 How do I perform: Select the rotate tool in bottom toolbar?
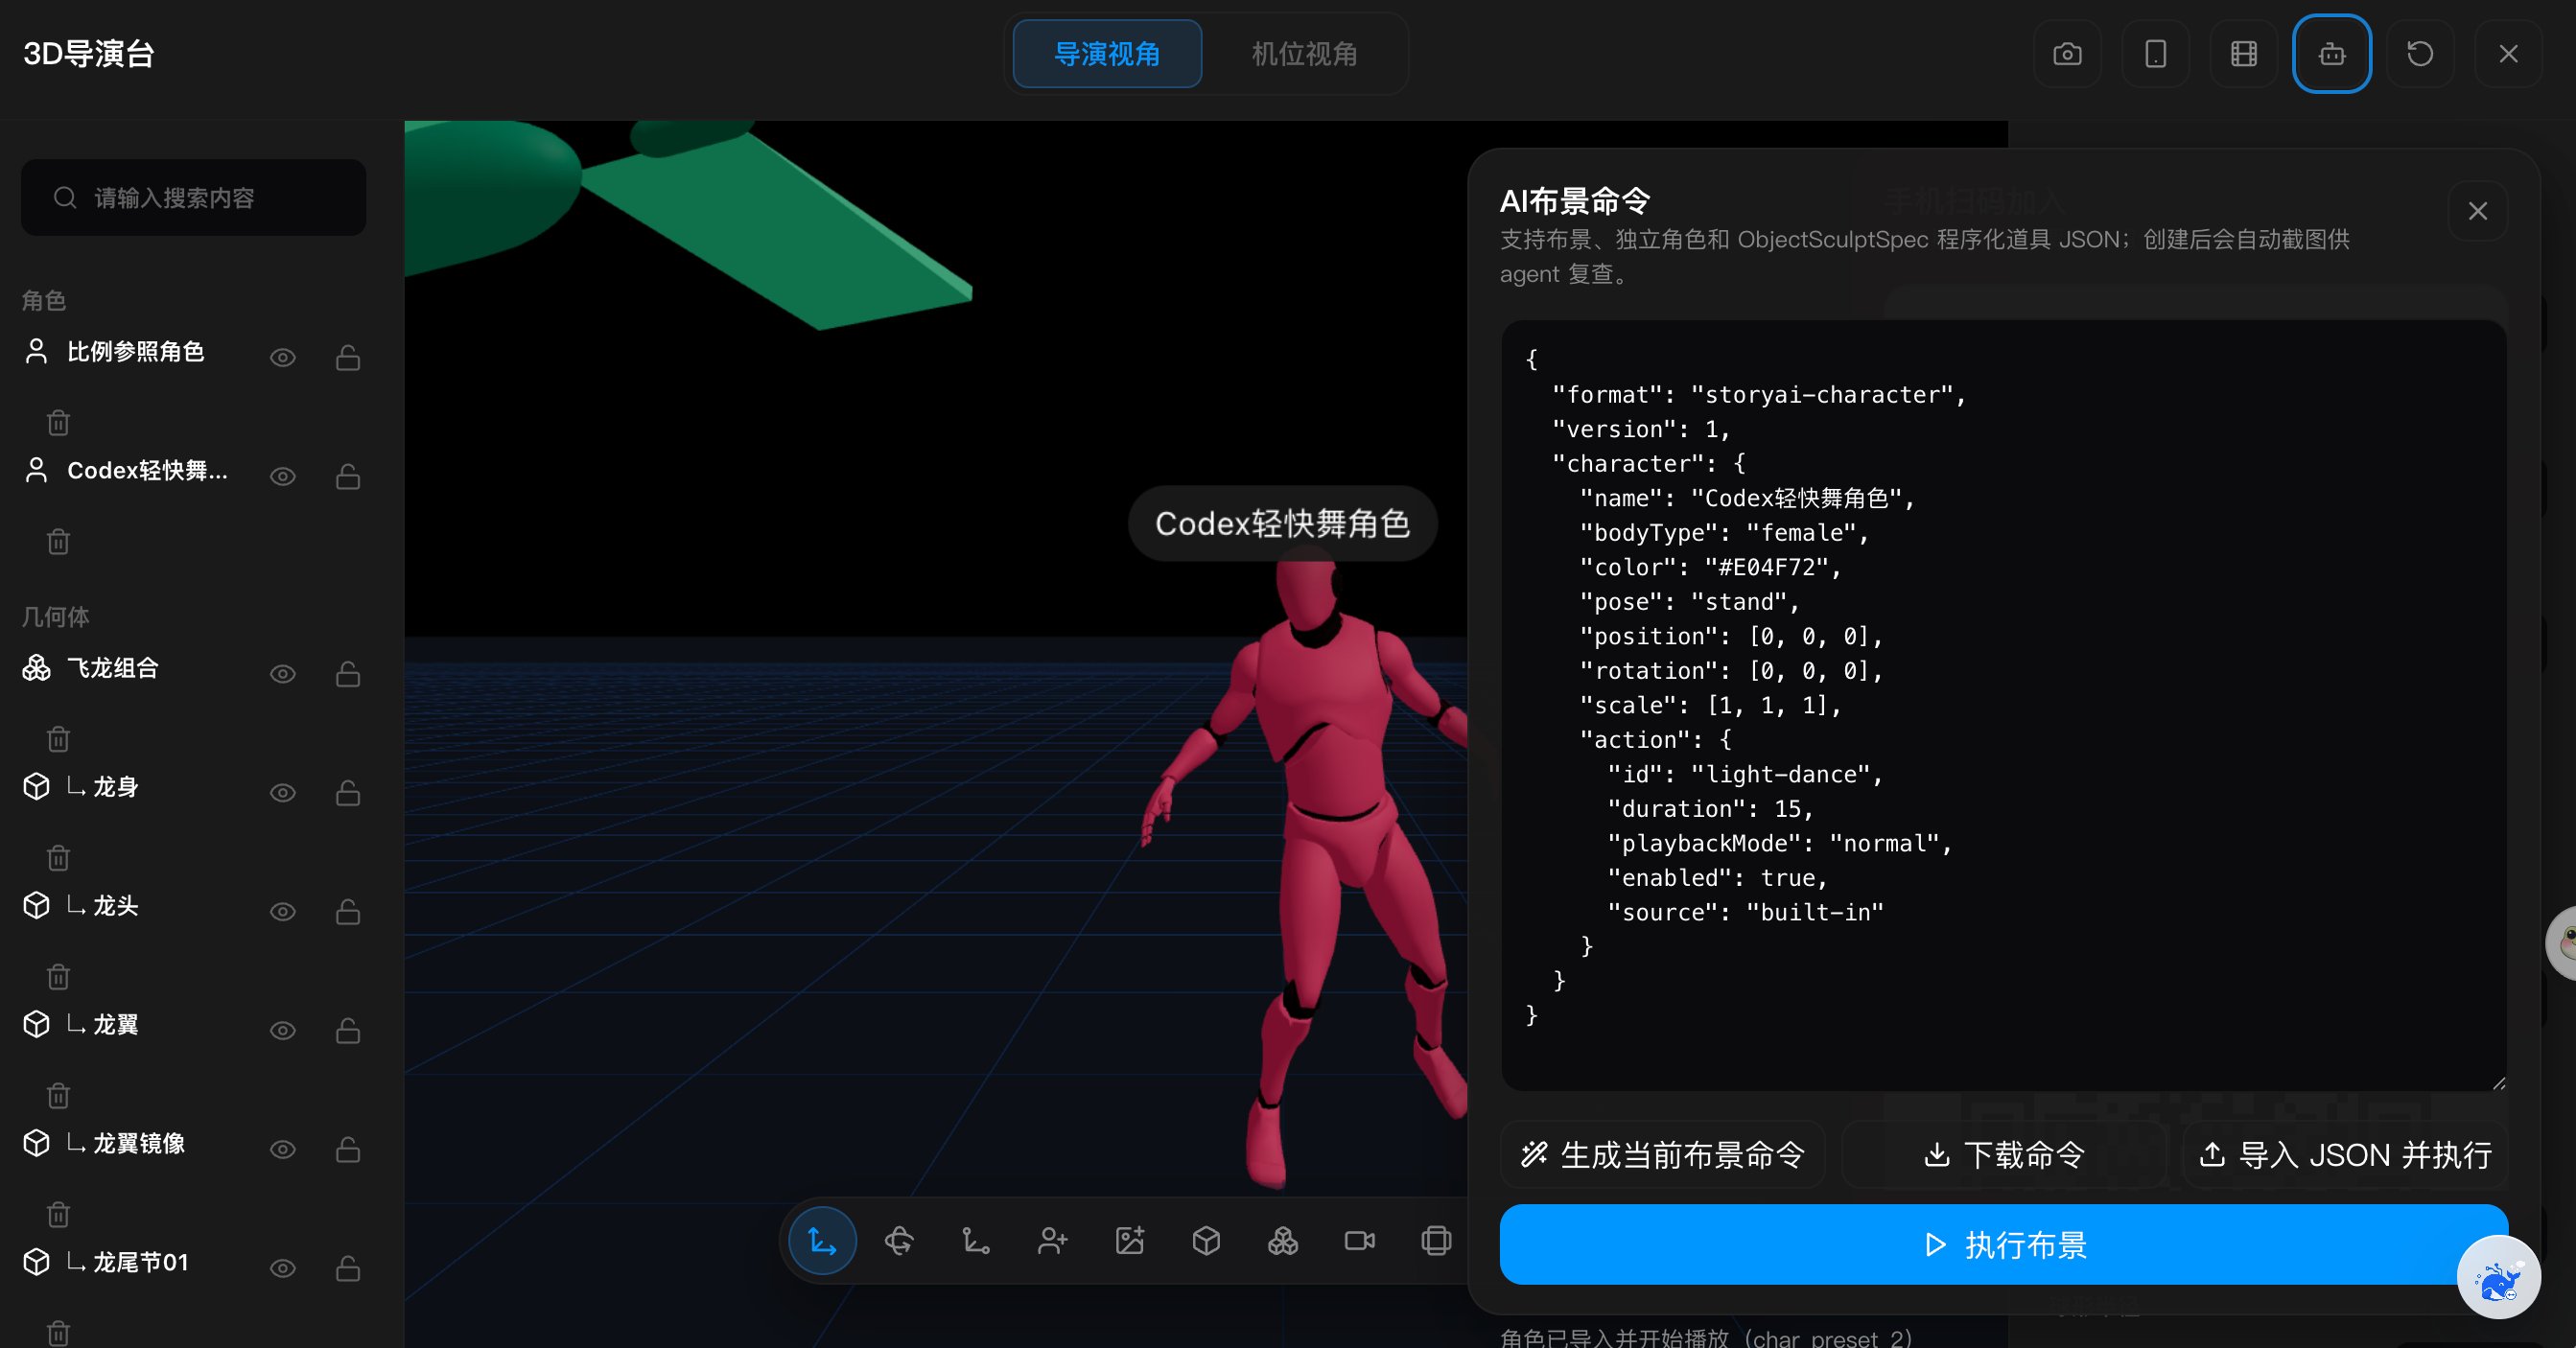click(x=899, y=1241)
